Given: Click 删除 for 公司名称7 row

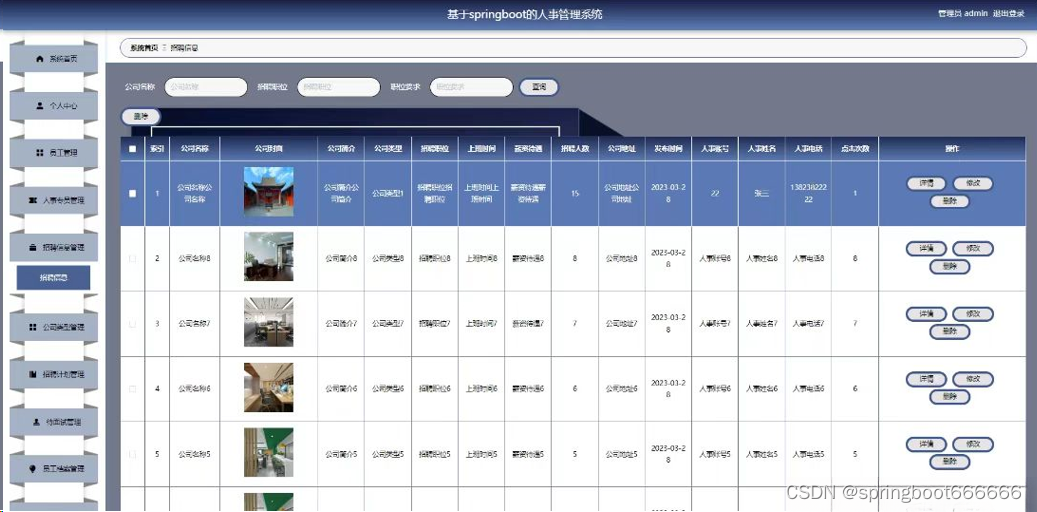Looking at the screenshot, I should click(x=950, y=331).
